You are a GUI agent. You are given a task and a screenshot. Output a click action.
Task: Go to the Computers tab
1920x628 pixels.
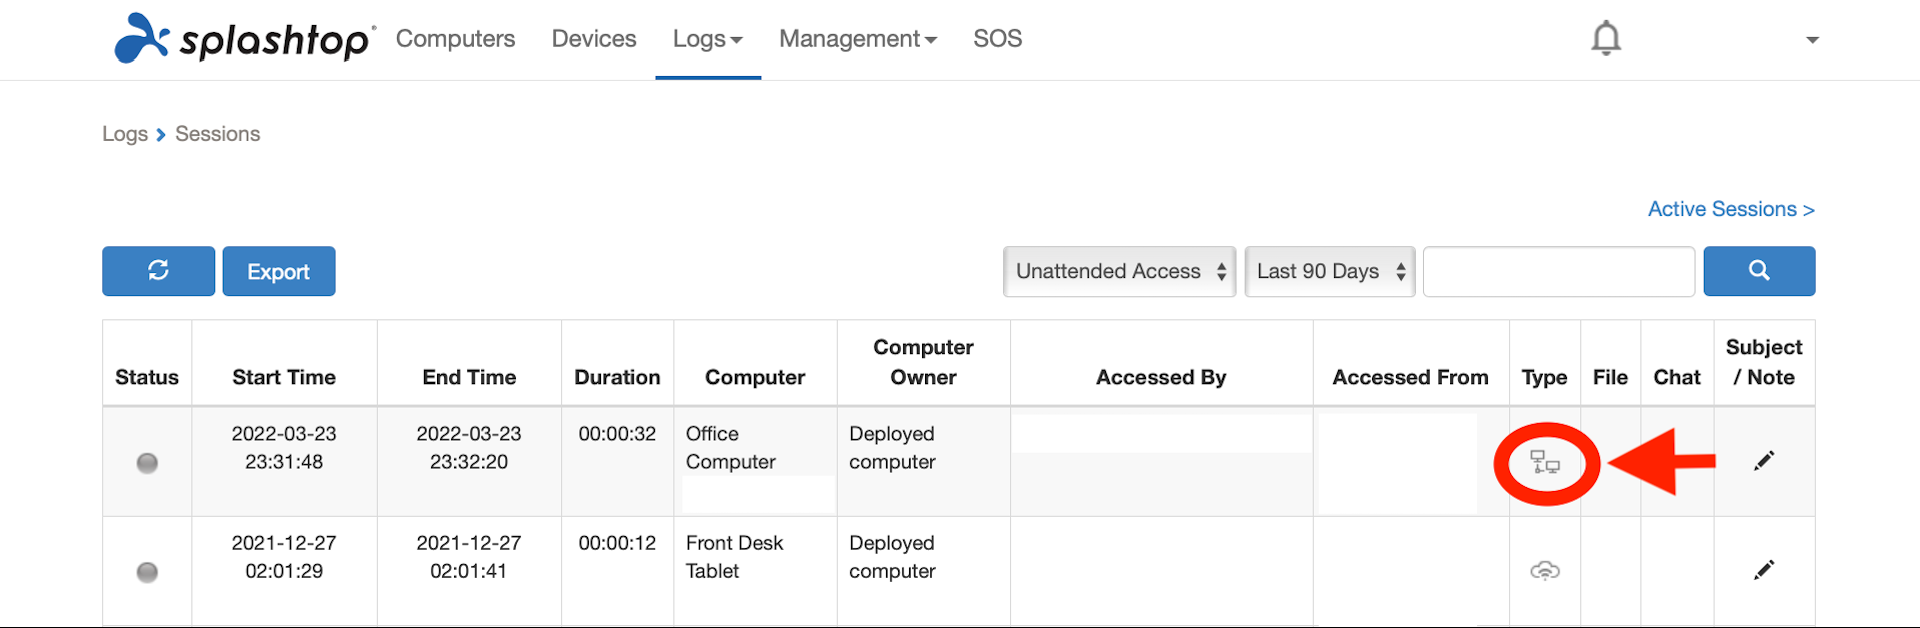pos(455,39)
